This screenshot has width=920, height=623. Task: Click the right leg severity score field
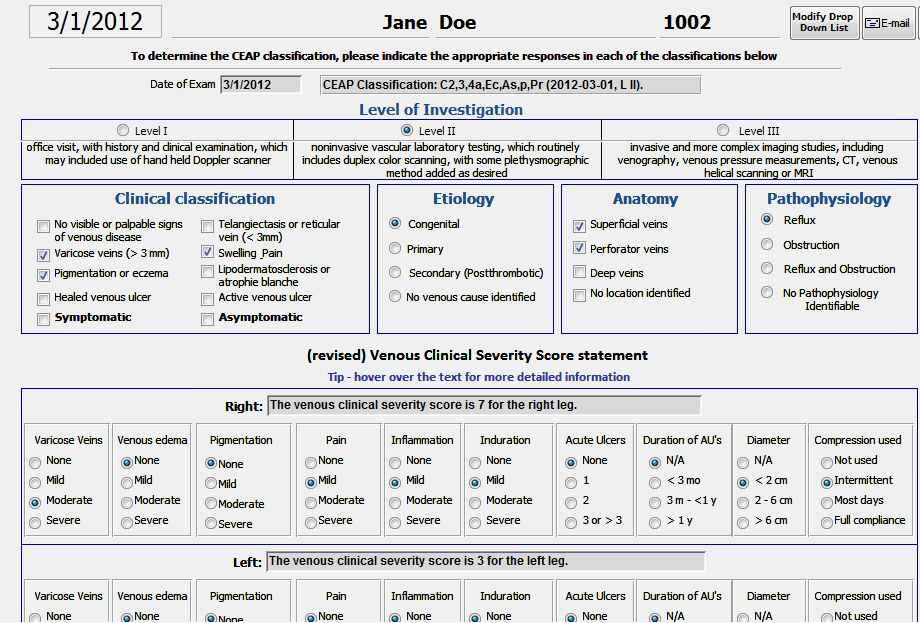coord(484,405)
